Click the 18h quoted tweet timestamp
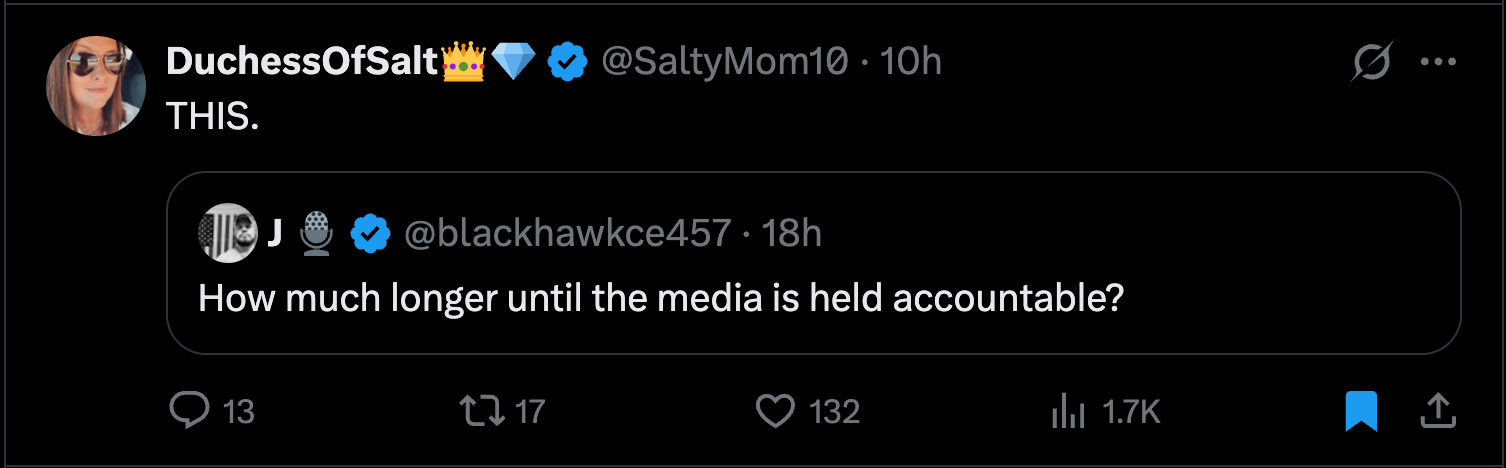1506x468 pixels. point(792,234)
